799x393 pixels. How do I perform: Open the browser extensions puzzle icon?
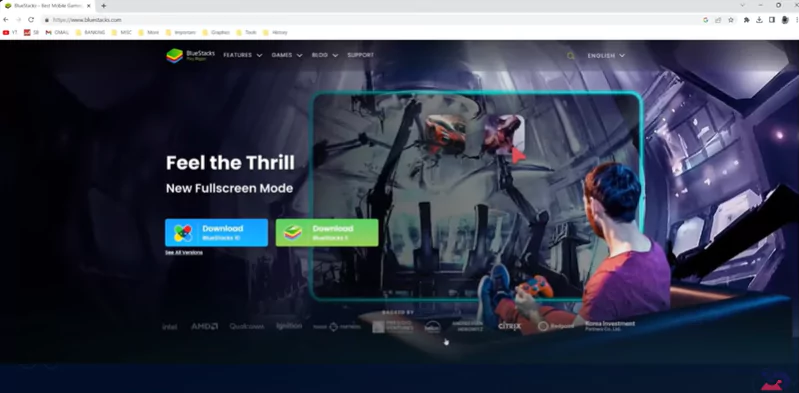click(x=747, y=20)
